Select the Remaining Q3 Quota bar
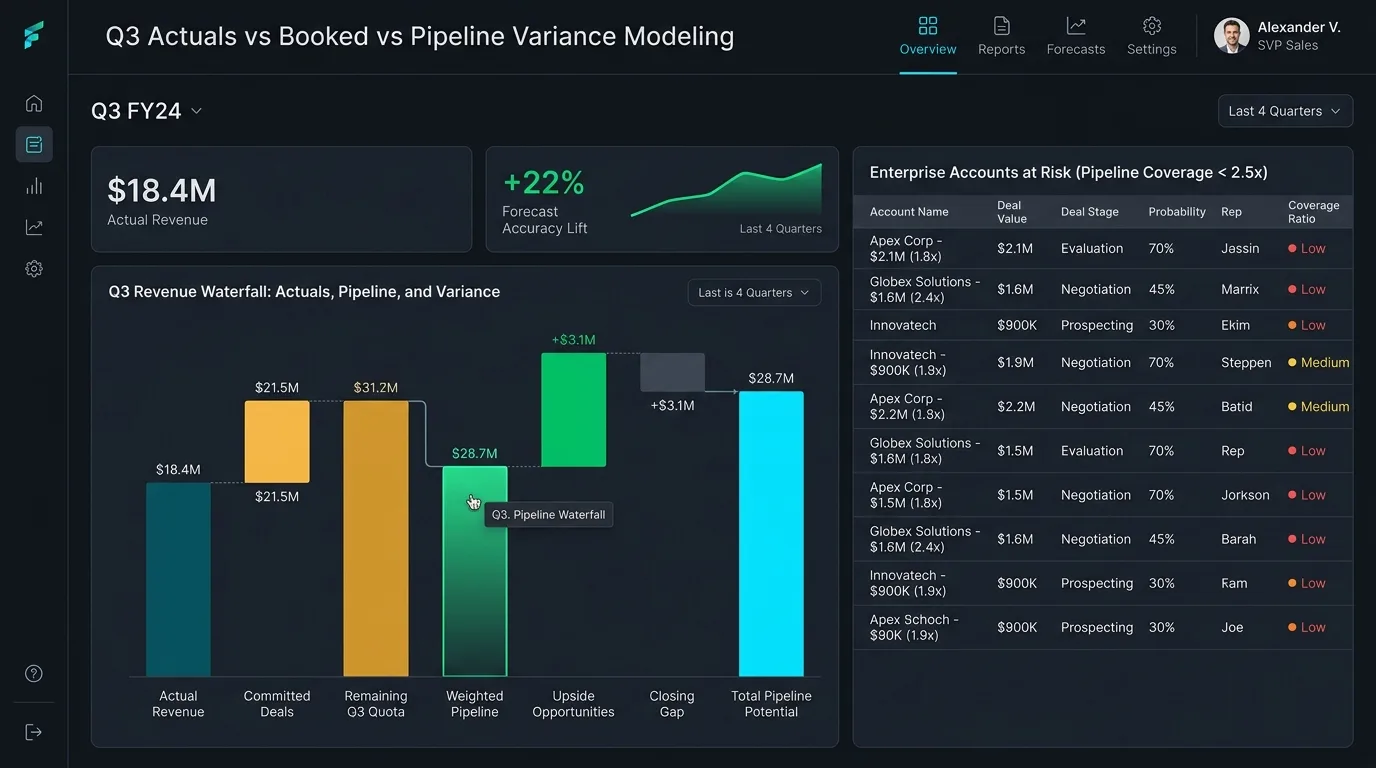 click(x=376, y=539)
